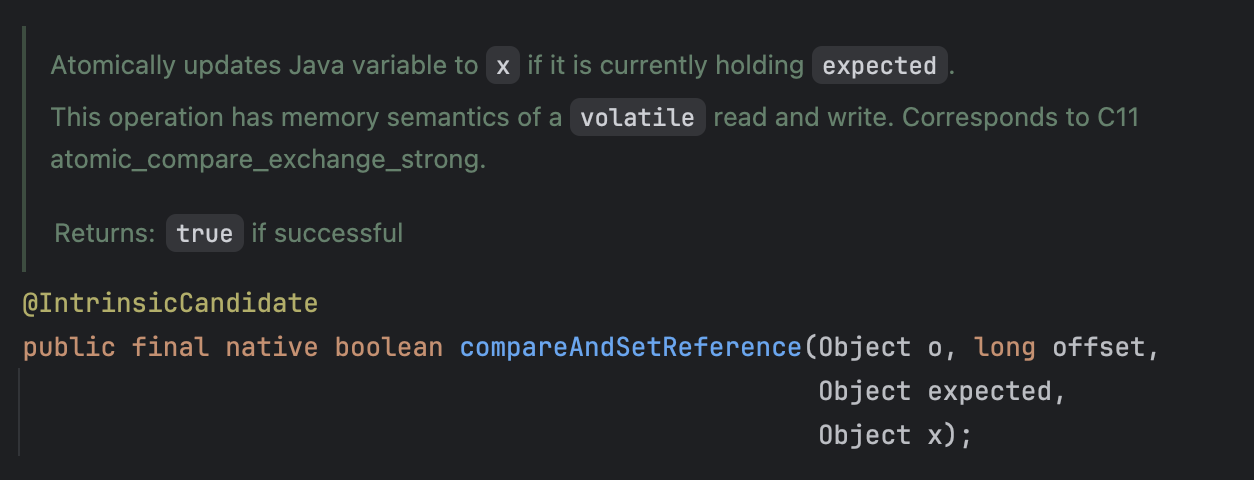1254x480 pixels.
Task: Place cursor on the 'public' keyword
Action: coord(68,348)
